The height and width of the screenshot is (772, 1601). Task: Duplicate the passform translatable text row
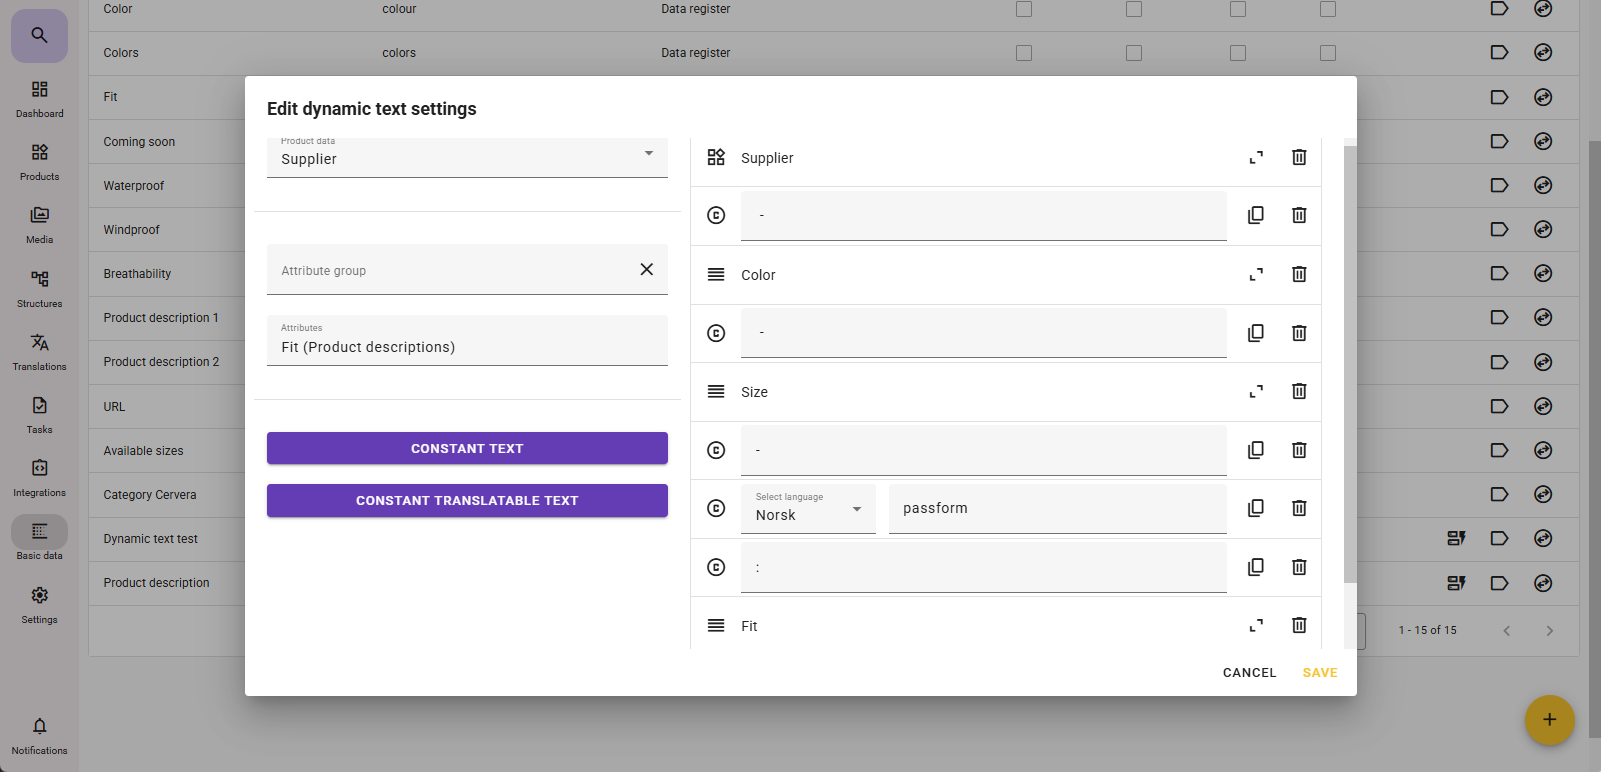(x=1256, y=508)
